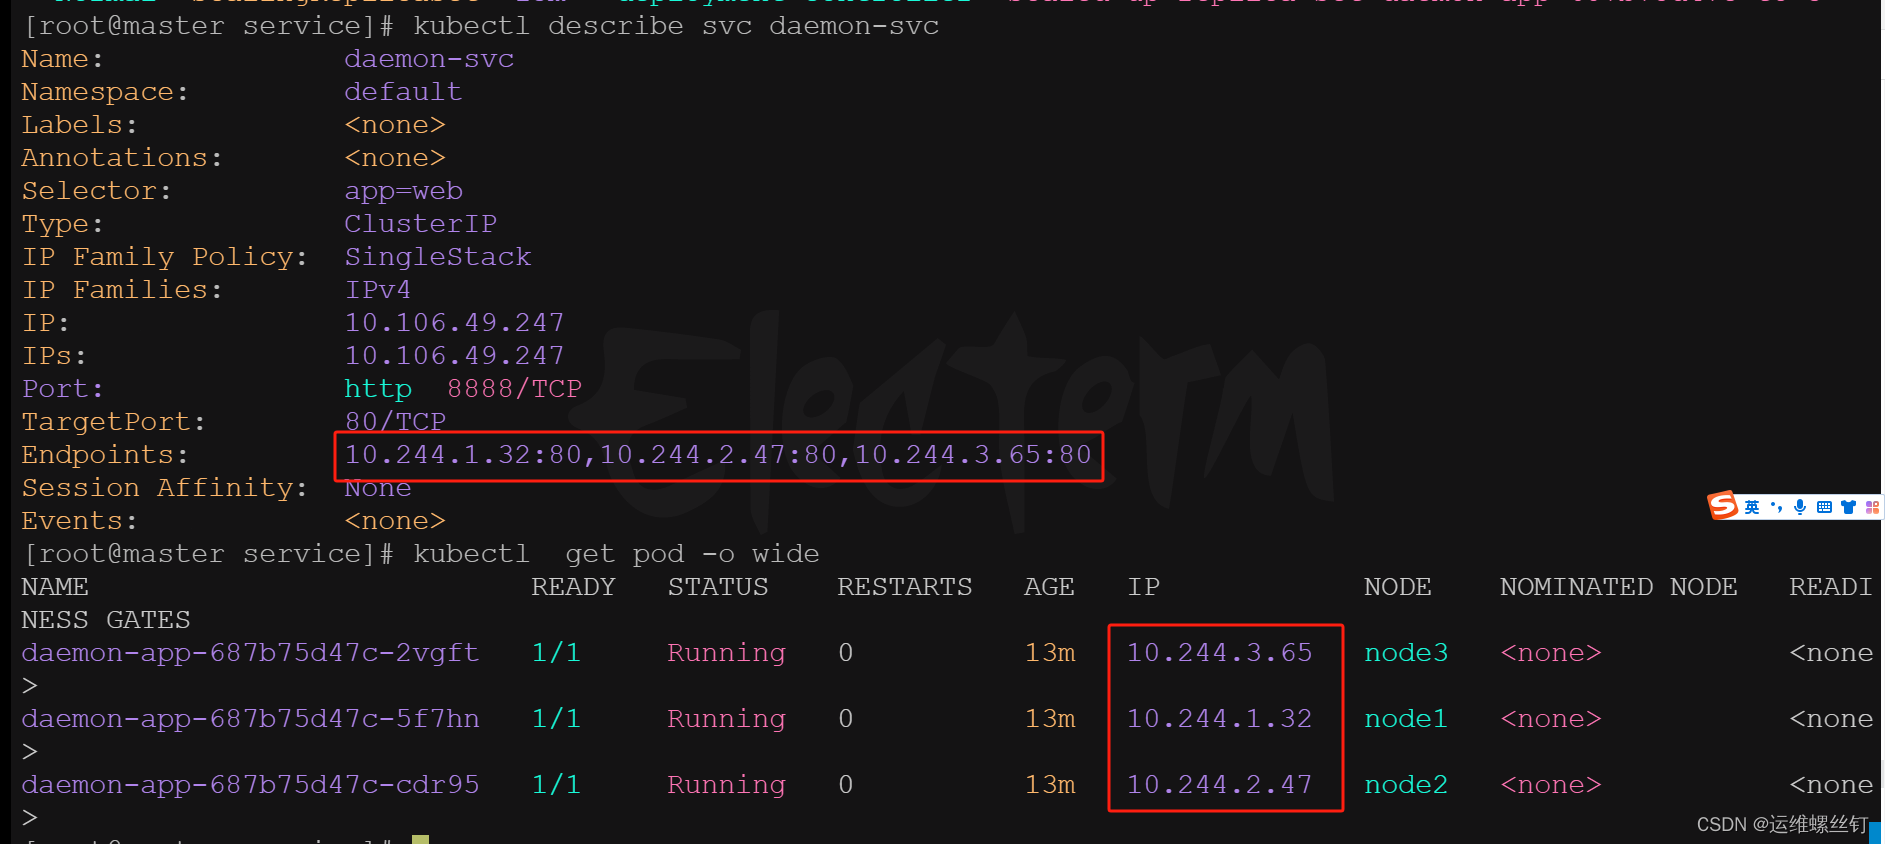The width and height of the screenshot is (1885, 844).
Task: Select pod name daemon-app-687b75d47c-5f7hn
Action: 250,719
